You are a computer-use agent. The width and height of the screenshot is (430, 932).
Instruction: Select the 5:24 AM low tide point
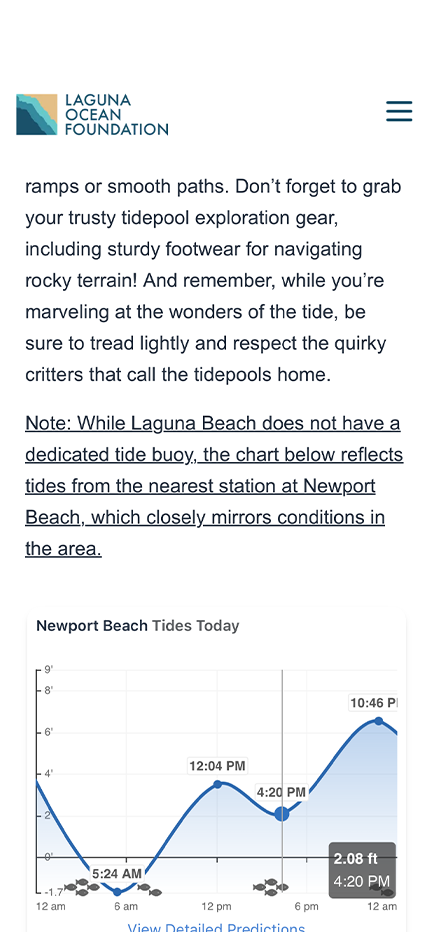[117, 892]
